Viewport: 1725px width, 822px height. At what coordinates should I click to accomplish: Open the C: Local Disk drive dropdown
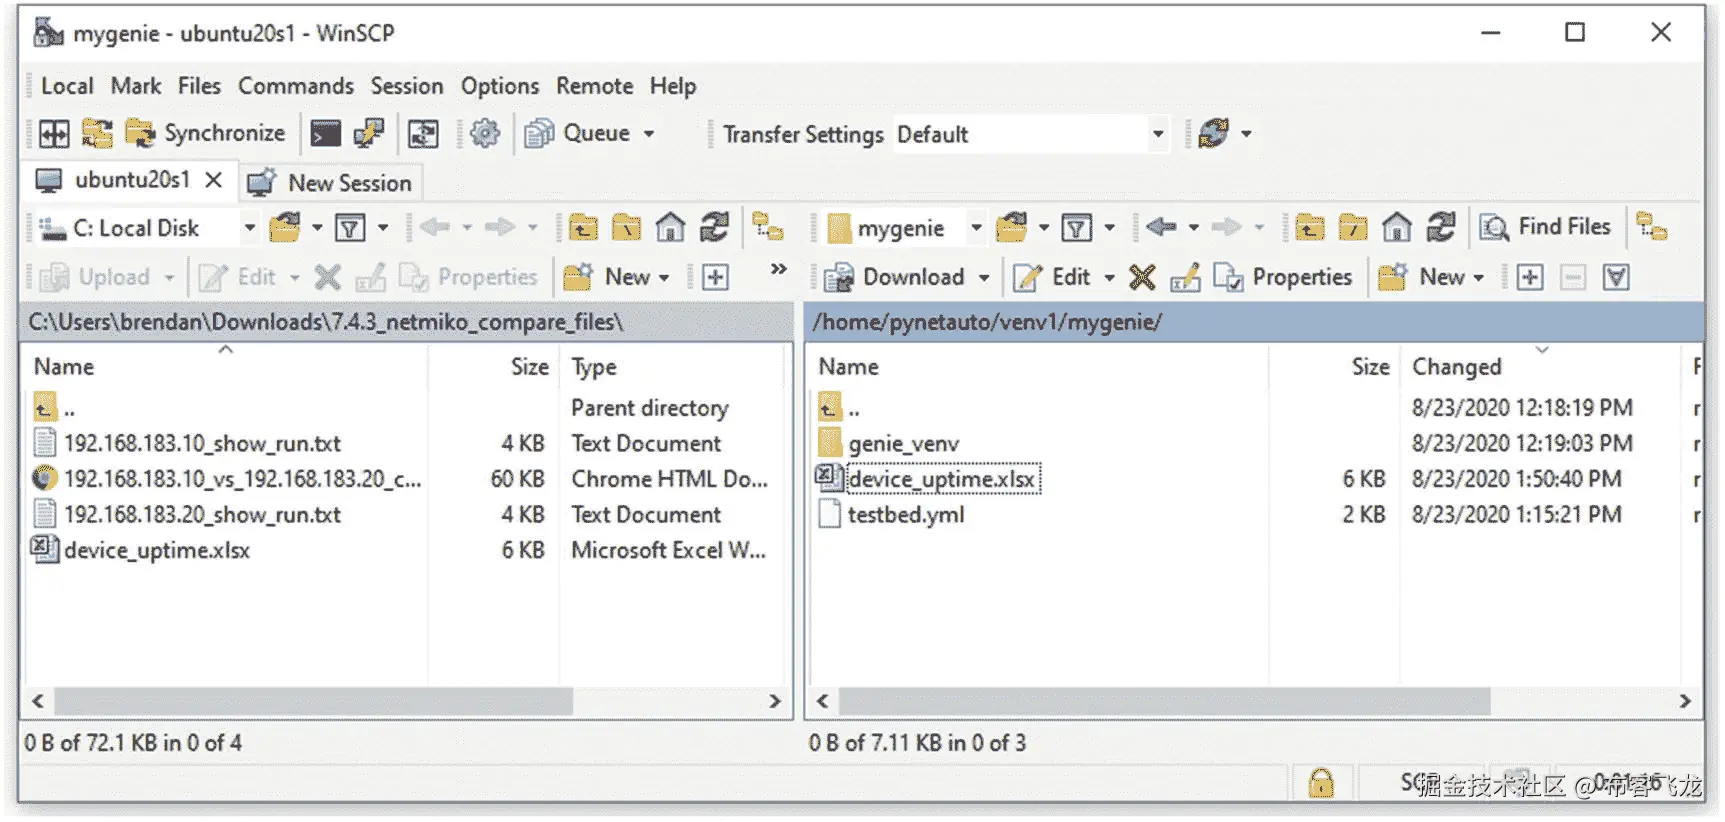[x=147, y=228]
